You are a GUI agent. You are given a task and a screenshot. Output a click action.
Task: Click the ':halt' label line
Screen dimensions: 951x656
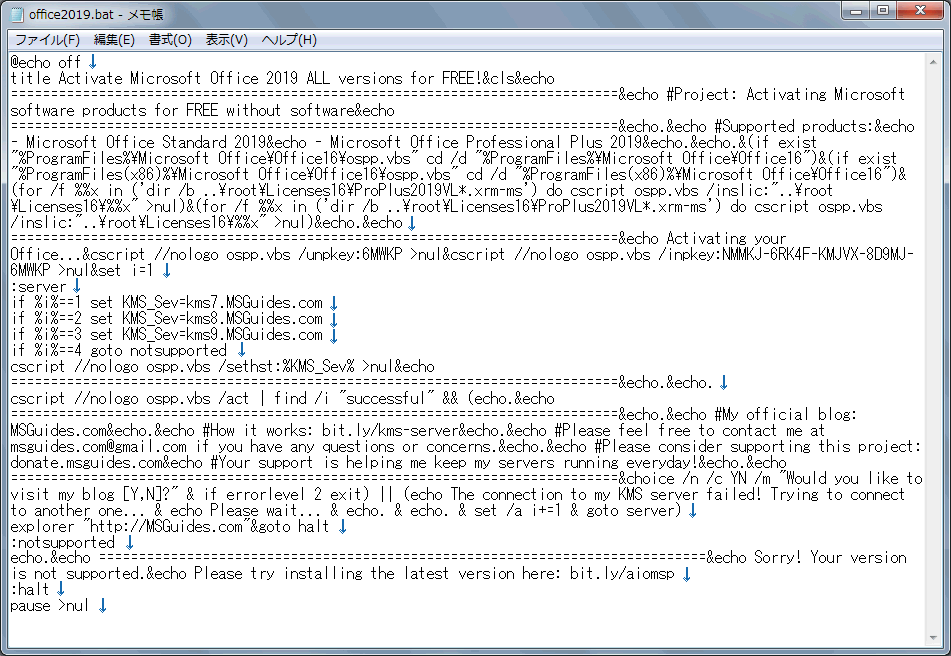(30, 589)
